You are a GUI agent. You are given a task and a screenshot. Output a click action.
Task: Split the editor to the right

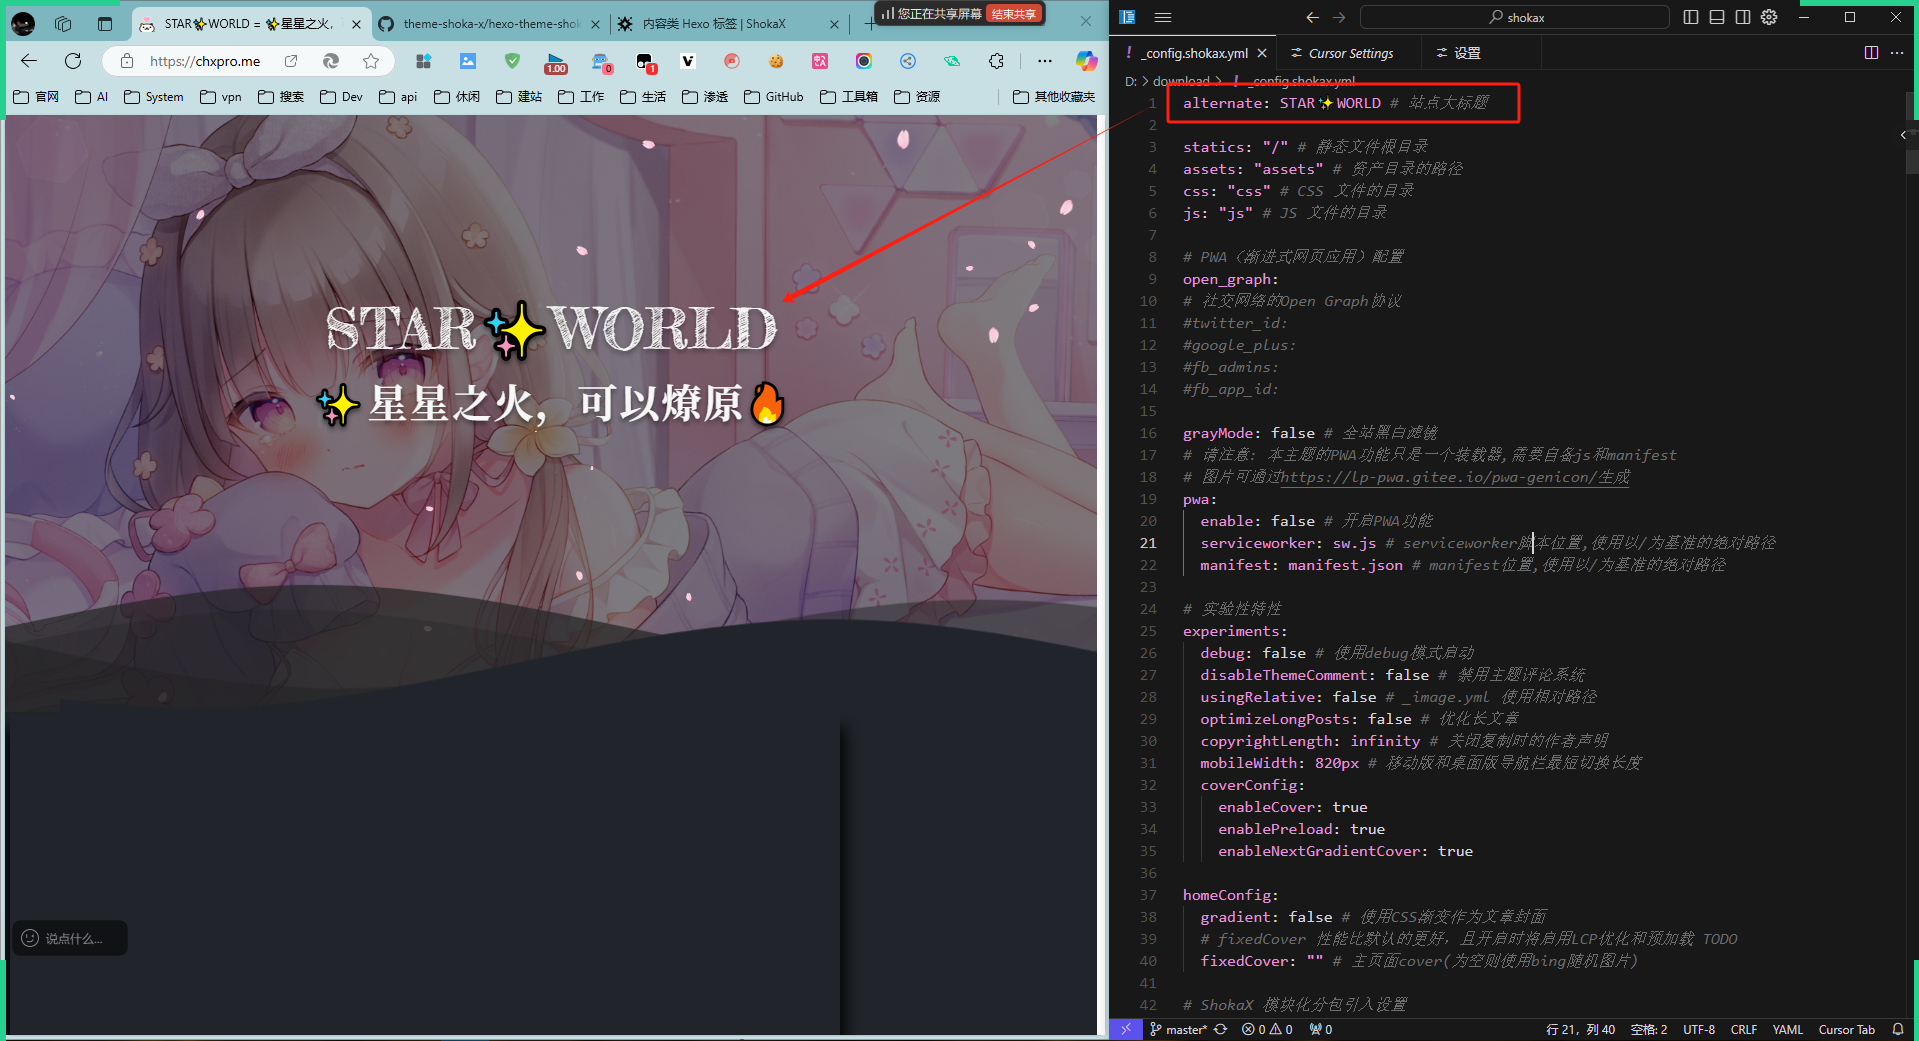tap(1871, 53)
